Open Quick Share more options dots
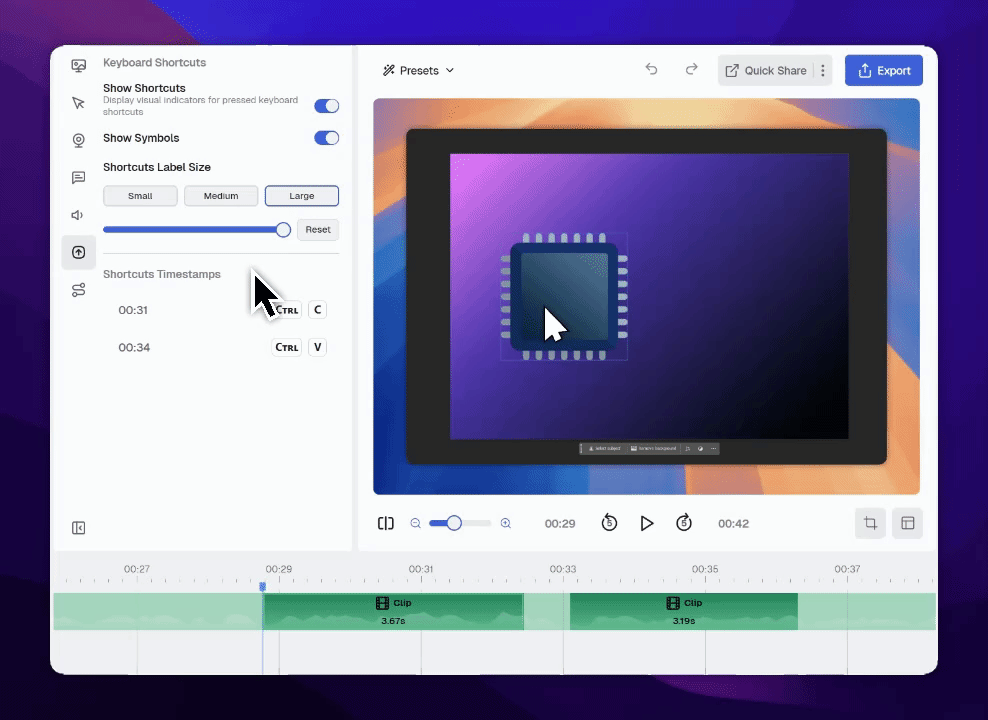Viewport: 988px width, 720px height. tap(823, 71)
